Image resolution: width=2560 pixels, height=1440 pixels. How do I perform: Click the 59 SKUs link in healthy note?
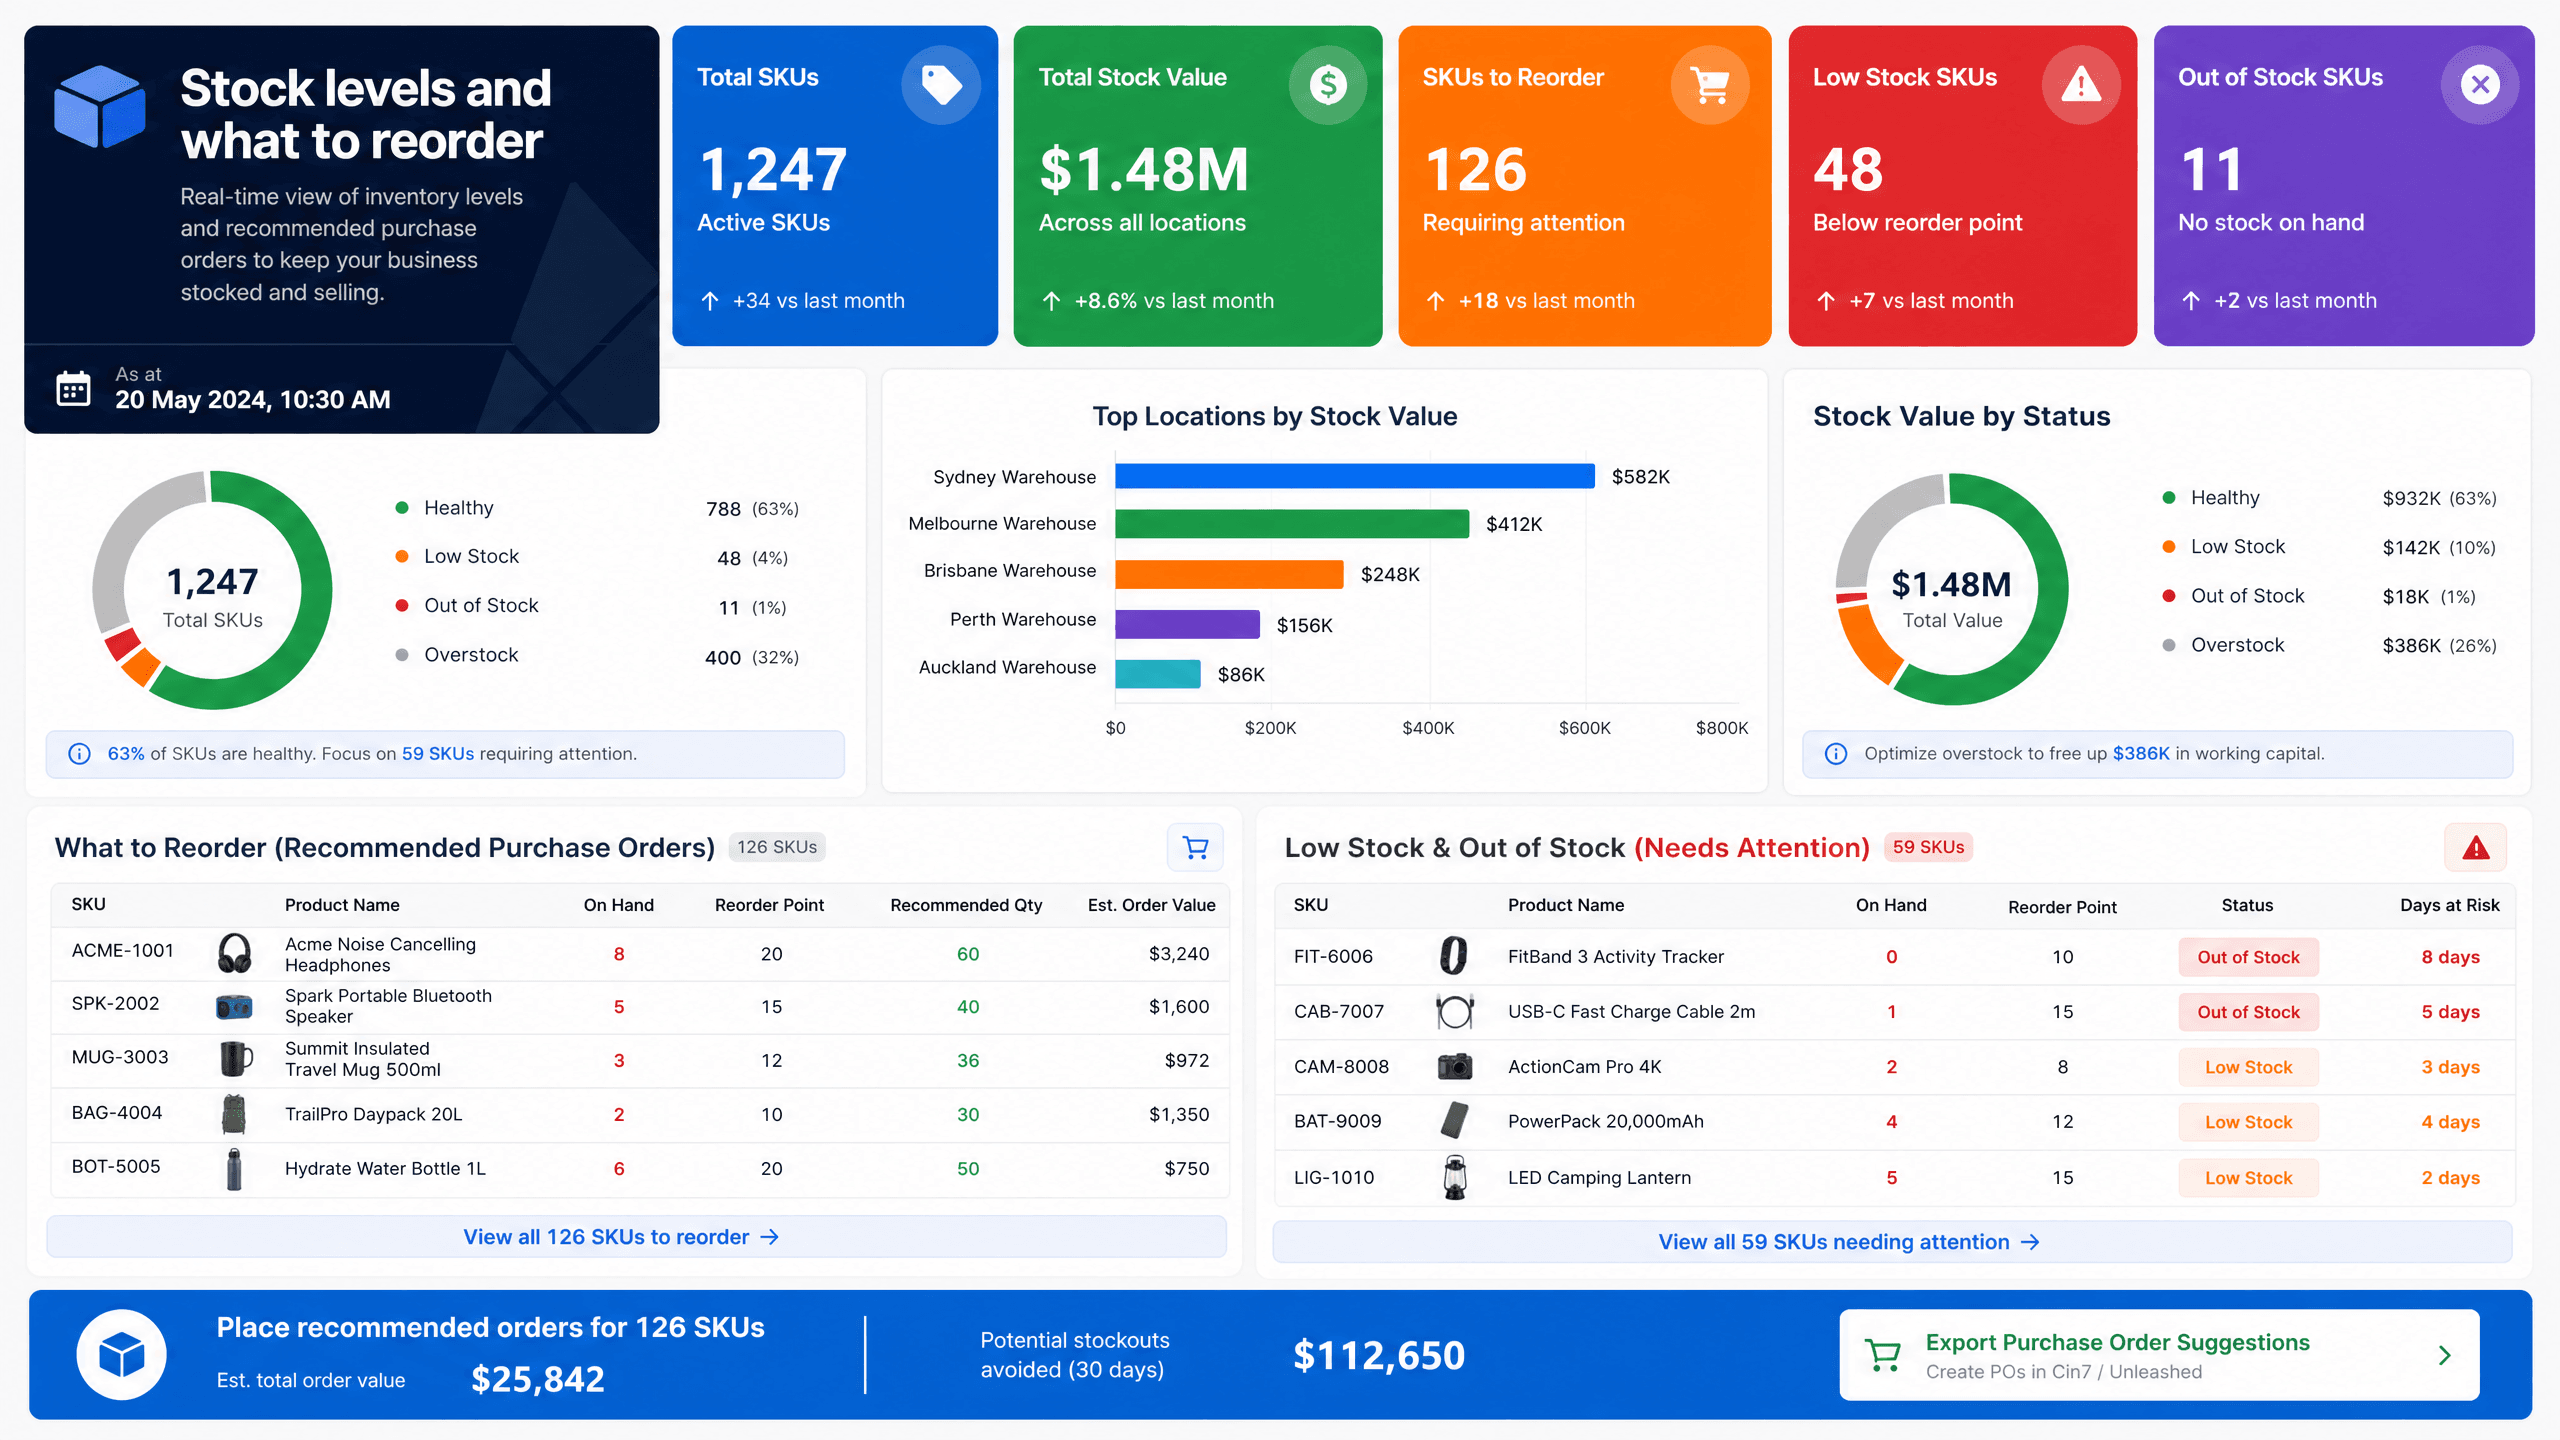click(x=438, y=754)
